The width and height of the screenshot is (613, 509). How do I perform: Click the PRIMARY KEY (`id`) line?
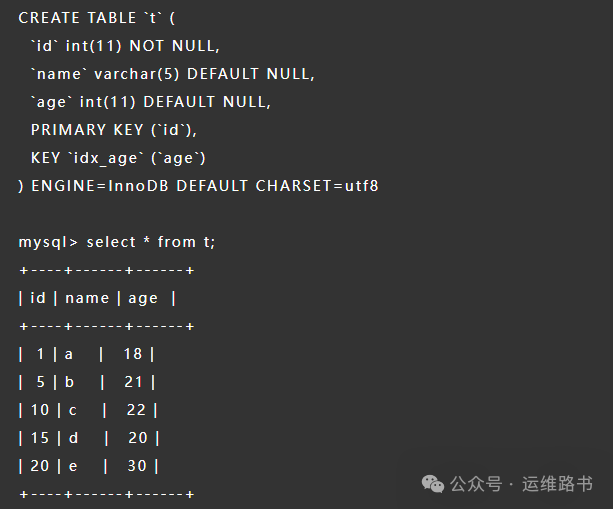coord(114,130)
